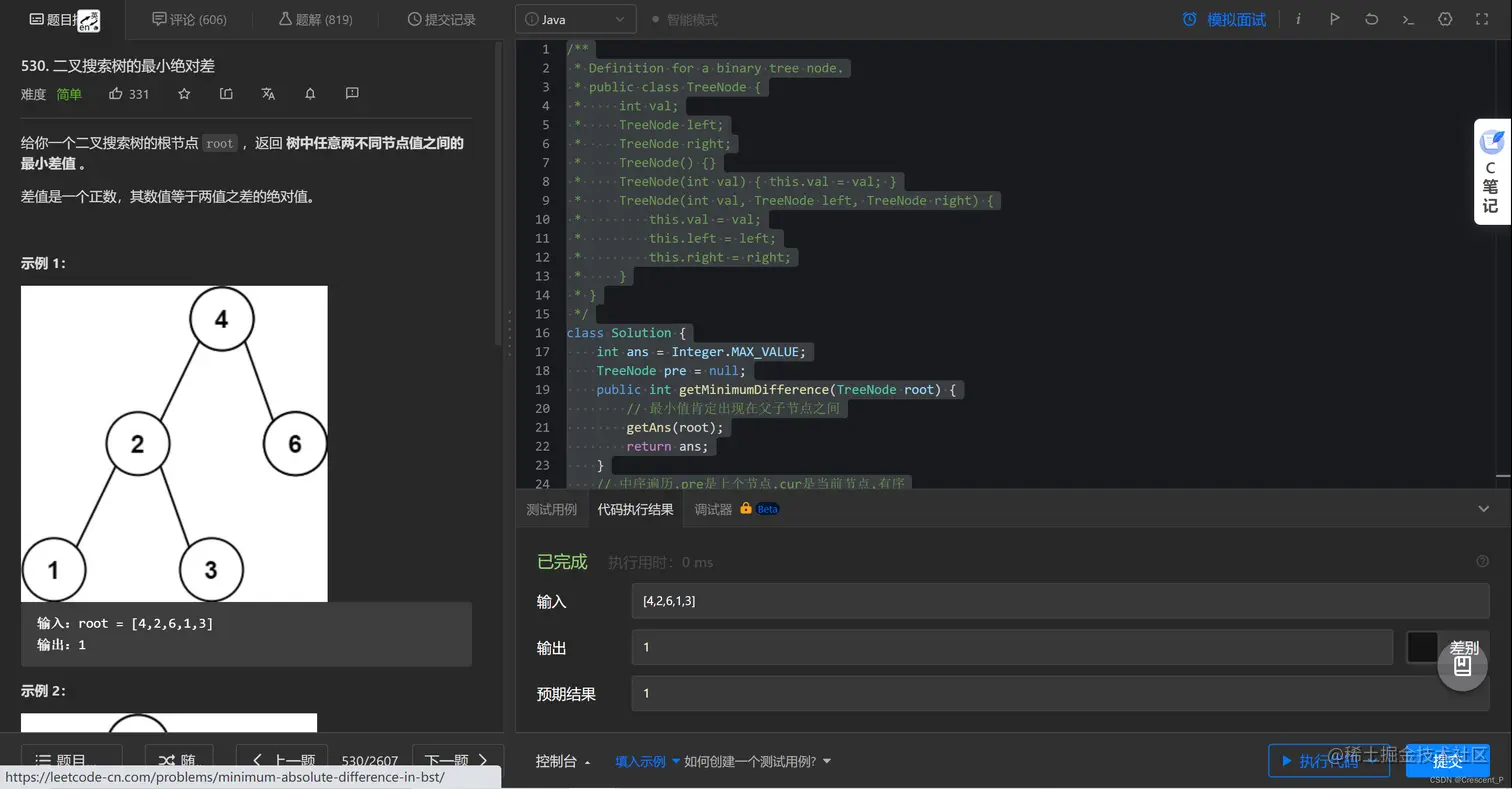The height and width of the screenshot is (789, 1512).
Task: Start 模拟面试 mock interview
Action: click(1224, 19)
